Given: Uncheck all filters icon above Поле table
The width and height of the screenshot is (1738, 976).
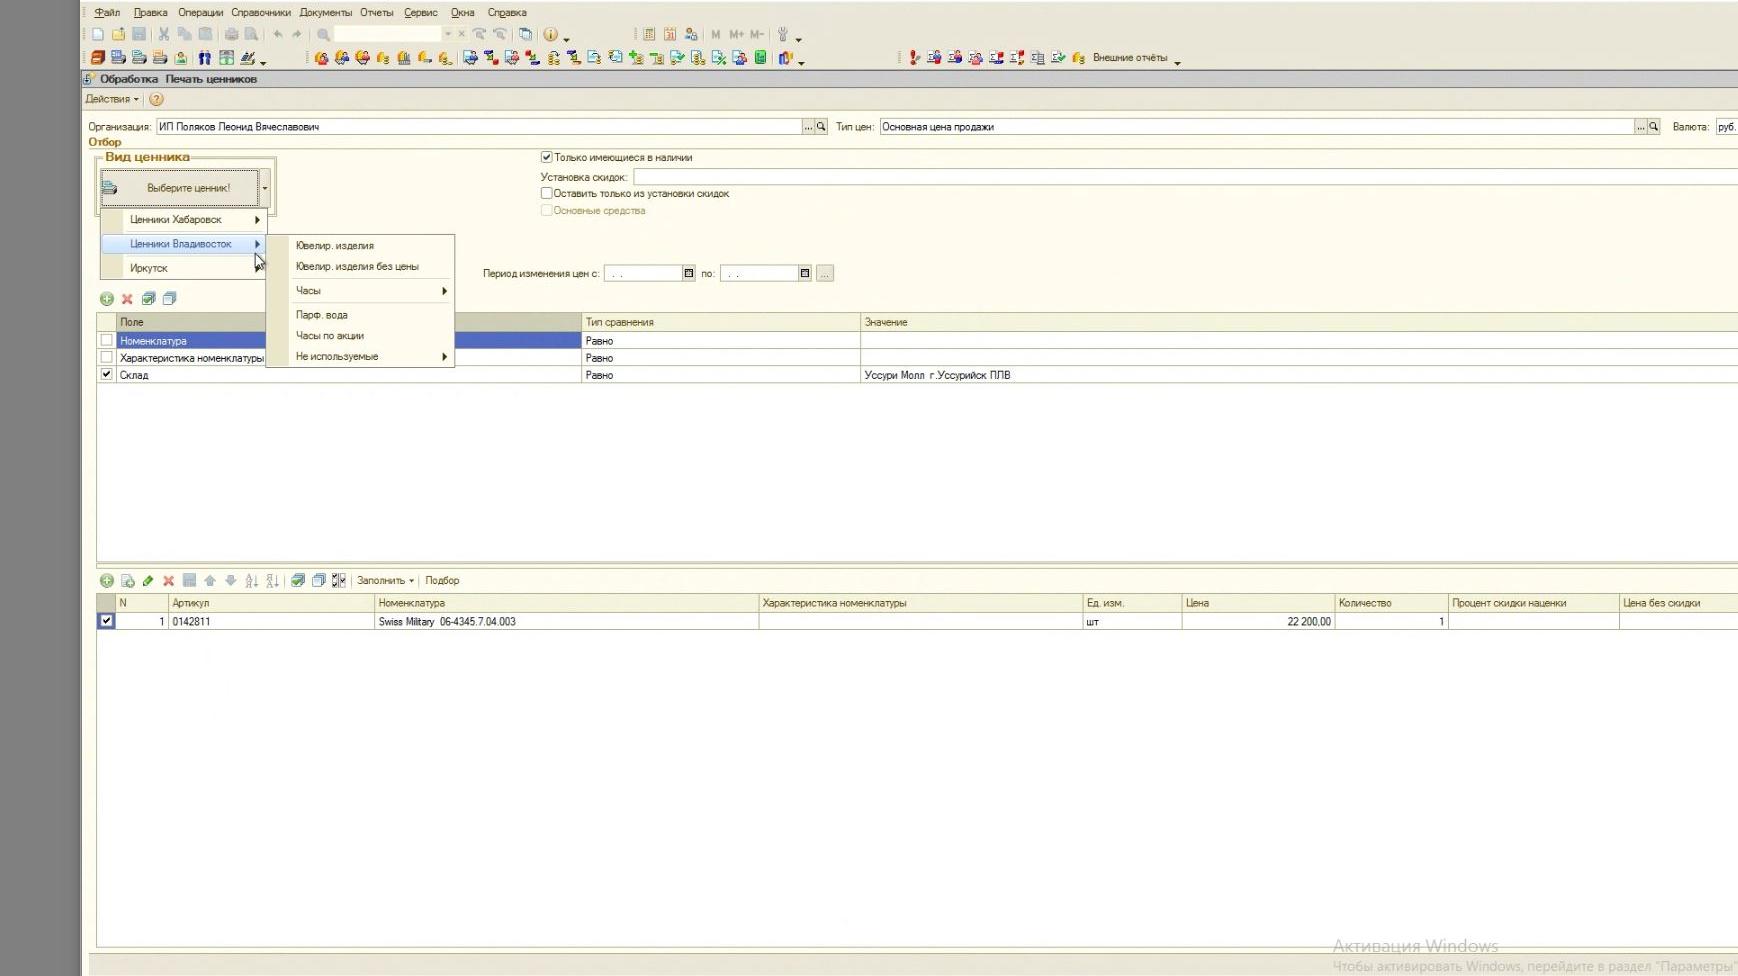Looking at the screenshot, I should pyautogui.click(x=169, y=299).
